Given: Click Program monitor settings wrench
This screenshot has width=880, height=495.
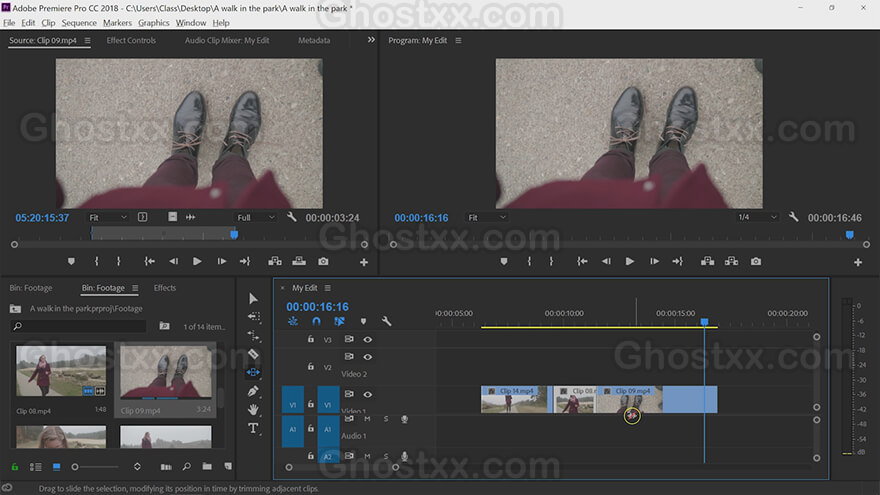Looking at the screenshot, I should [x=793, y=217].
